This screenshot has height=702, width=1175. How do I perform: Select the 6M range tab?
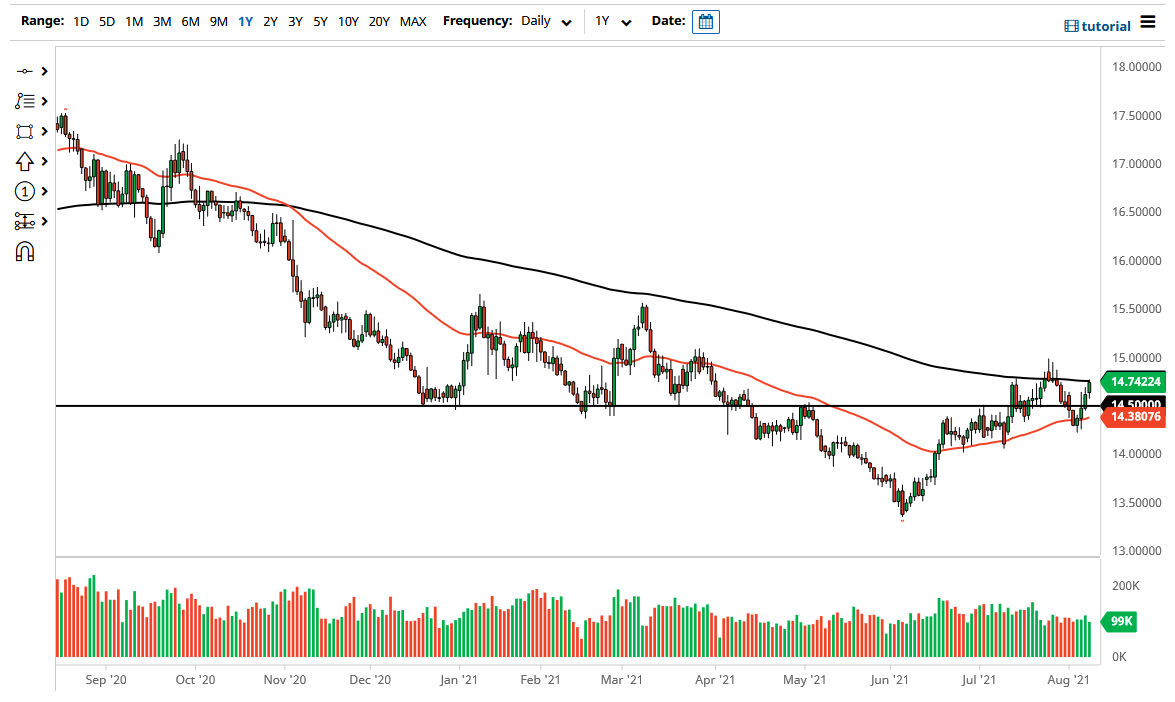[x=190, y=21]
